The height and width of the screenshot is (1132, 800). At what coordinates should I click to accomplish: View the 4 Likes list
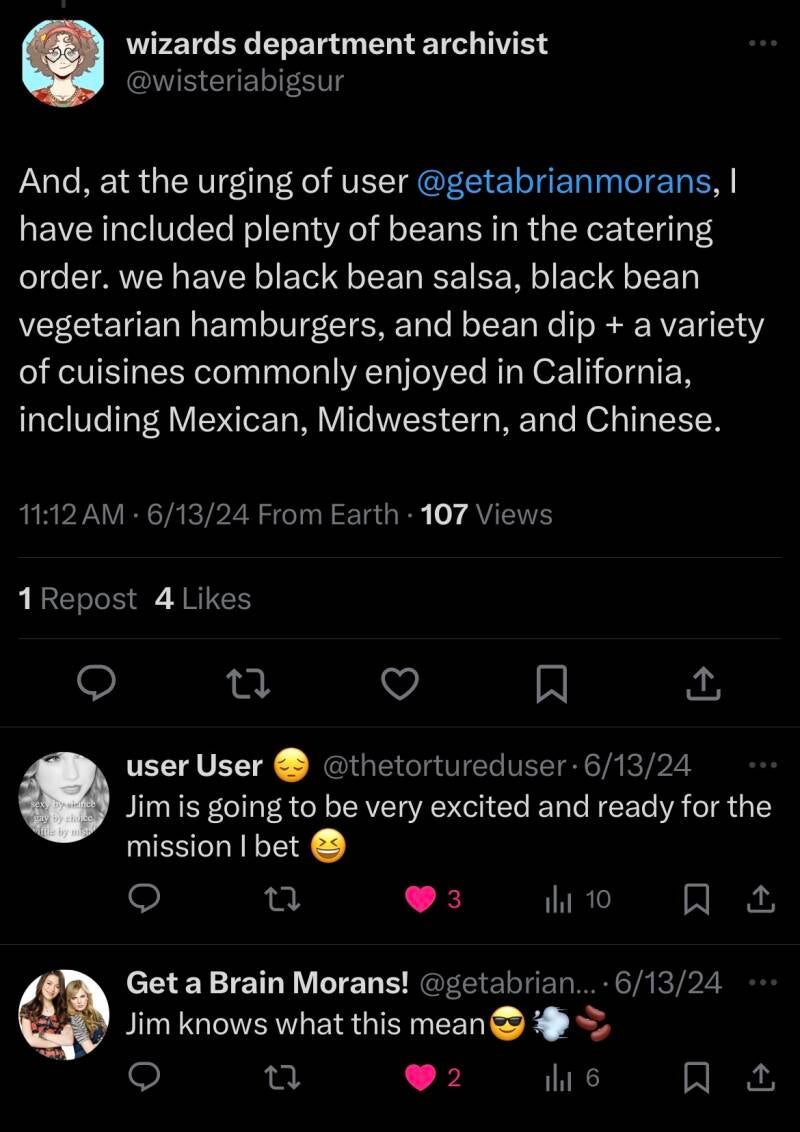pyautogui.click(x=203, y=599)
